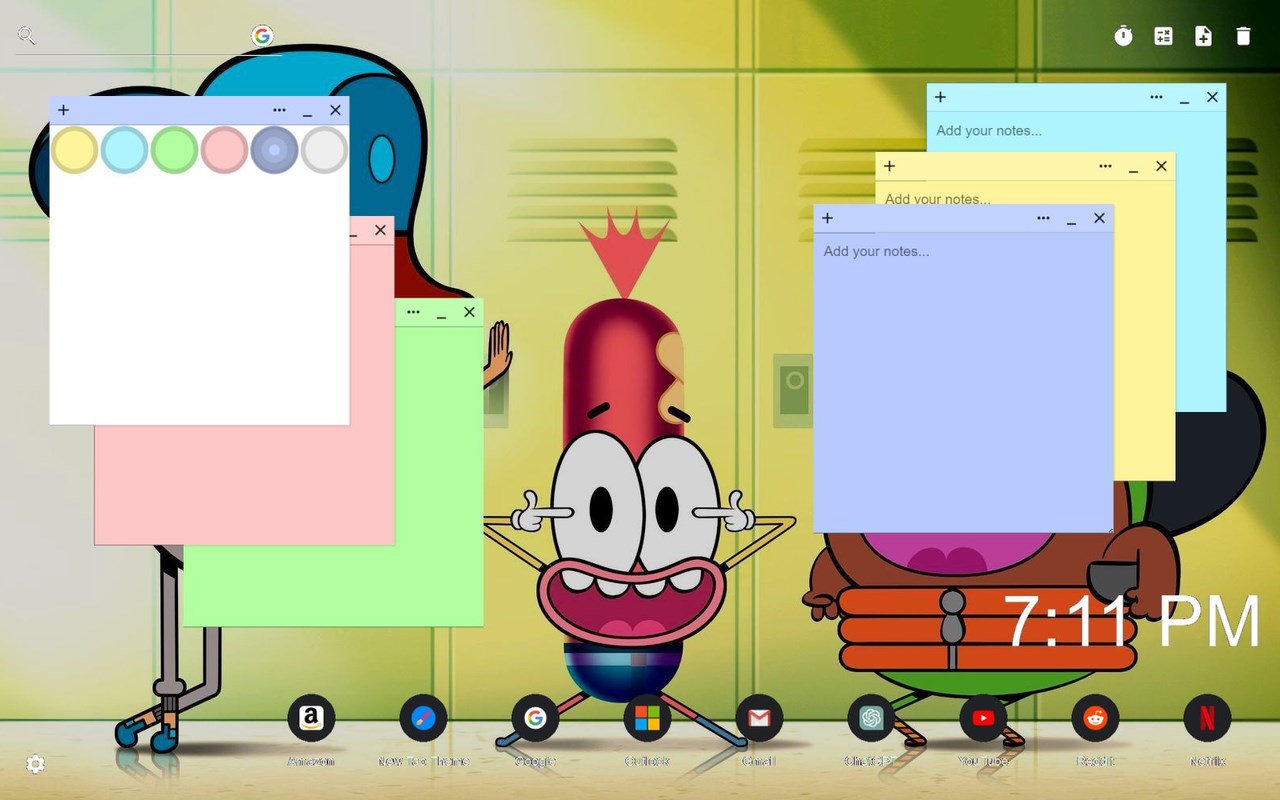Open the YouTube shortcut
This screenshot has width=1280, height=800.
click(983, 718)
